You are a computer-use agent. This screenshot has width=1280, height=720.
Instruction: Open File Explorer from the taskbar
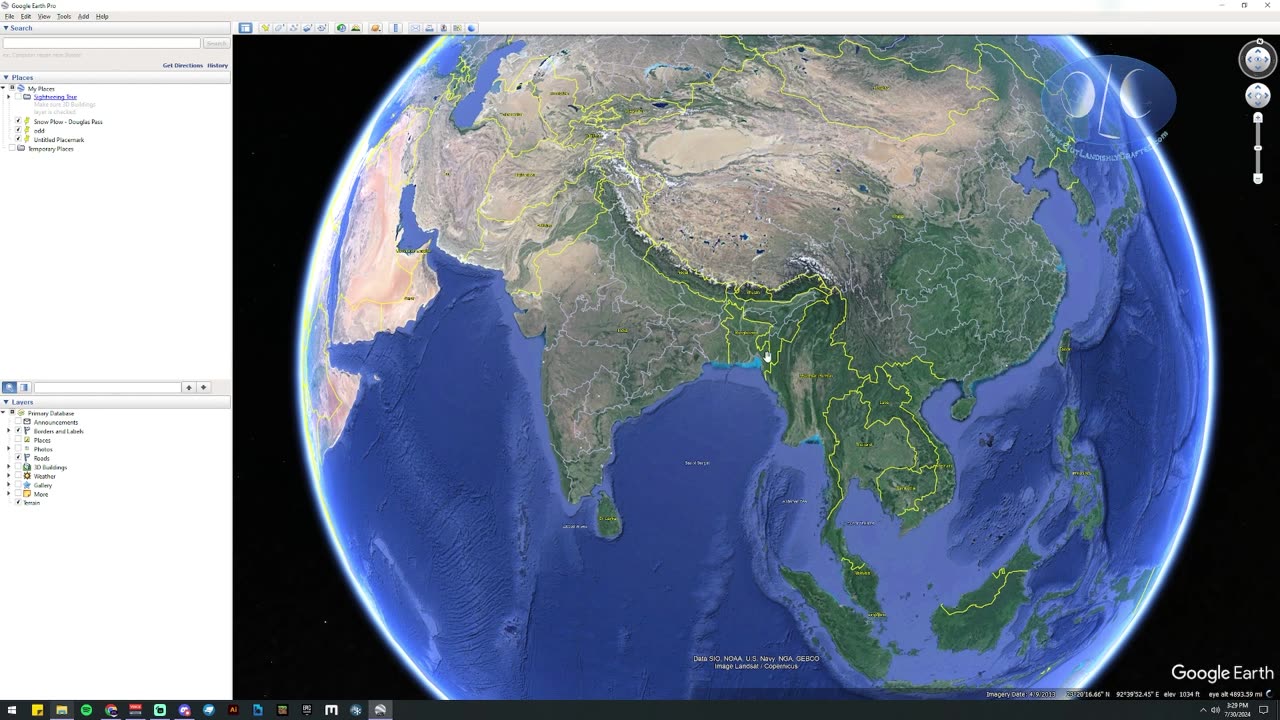pyautogui.click(x=62, y=710)
